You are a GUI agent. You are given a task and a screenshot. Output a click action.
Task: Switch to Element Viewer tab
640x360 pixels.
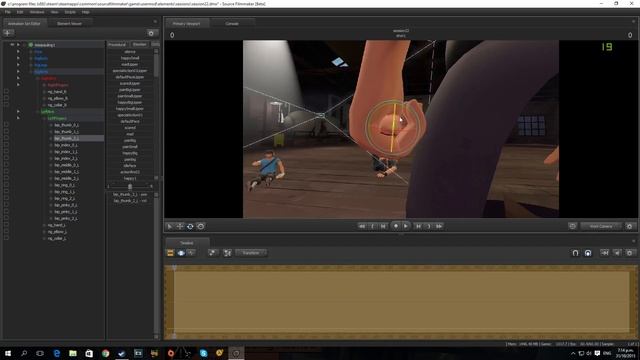pyautogui.click(x=69, y=24)
